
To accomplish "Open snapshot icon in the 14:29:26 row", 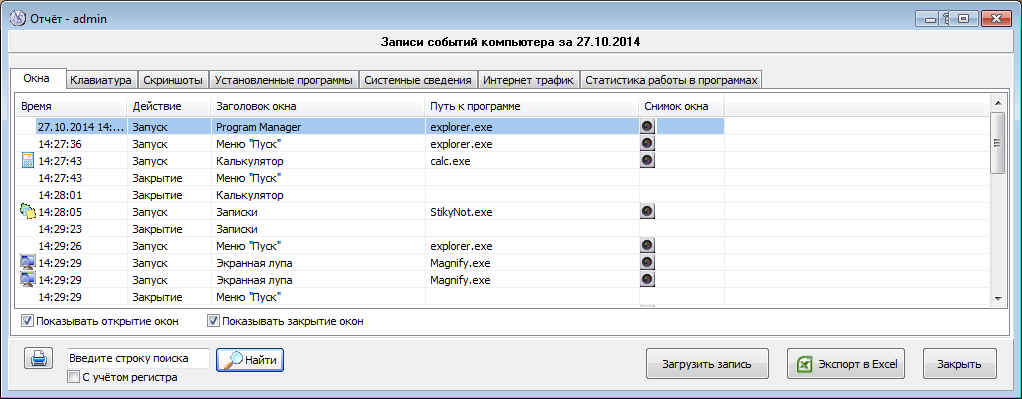I will [647, 245].
